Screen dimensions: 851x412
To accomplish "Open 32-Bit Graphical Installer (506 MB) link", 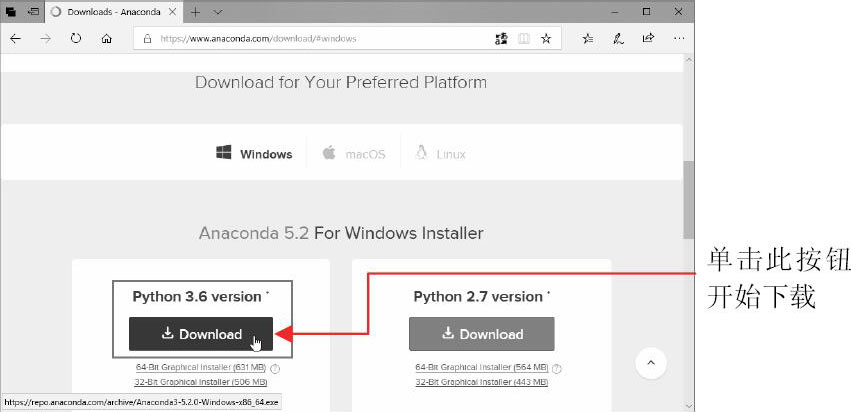I will (201, 382).
